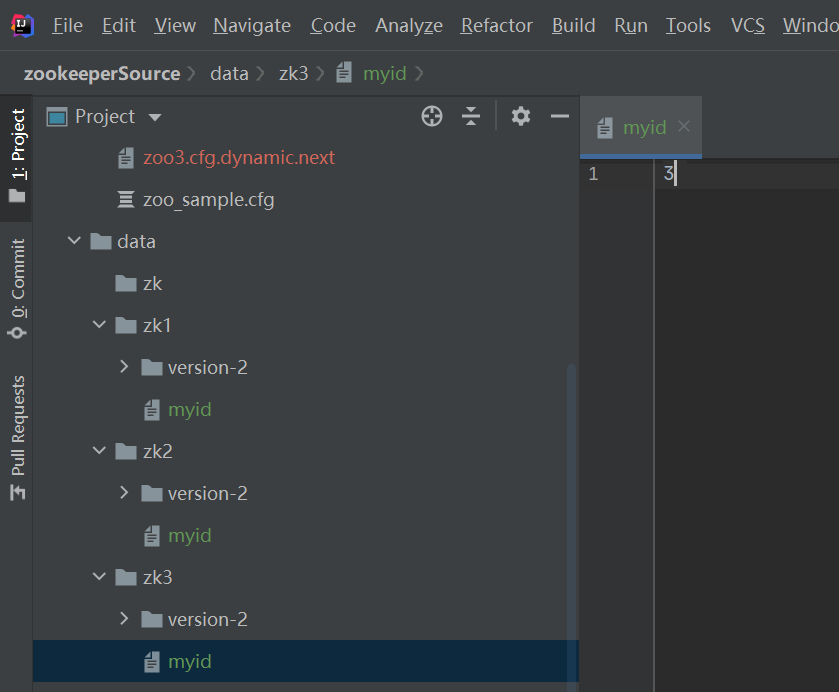Collapse the data folder

pyautogui.click(x=74, y=241)
